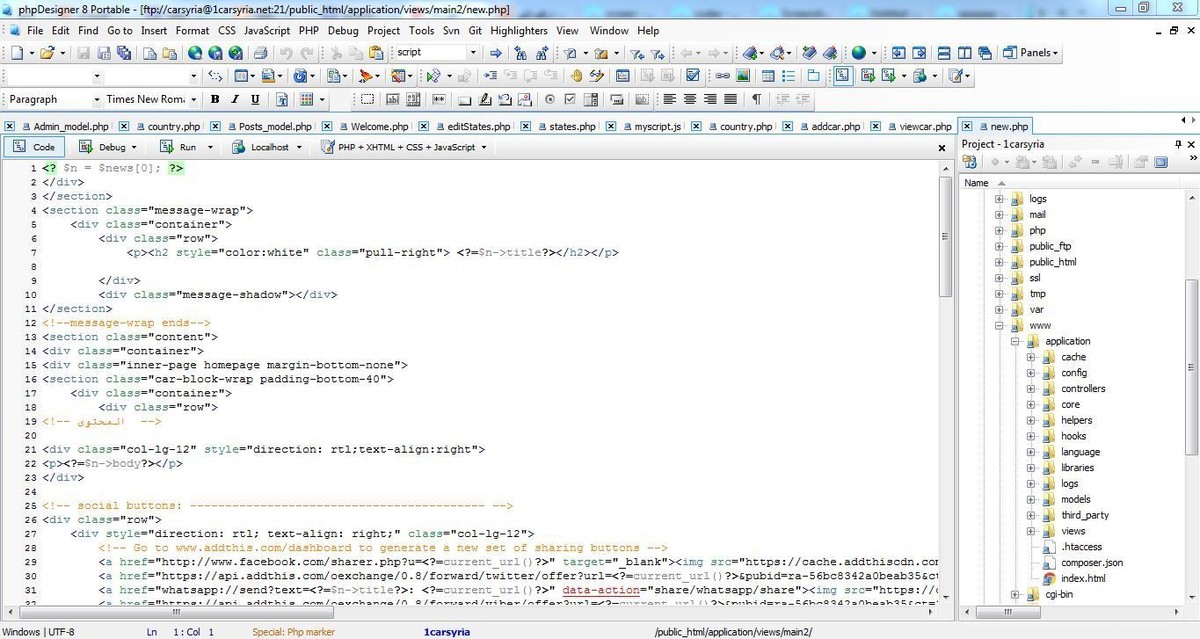
Task: Insert an image using the picture icon
Action: pyautogui.click(x=743, y=76)
